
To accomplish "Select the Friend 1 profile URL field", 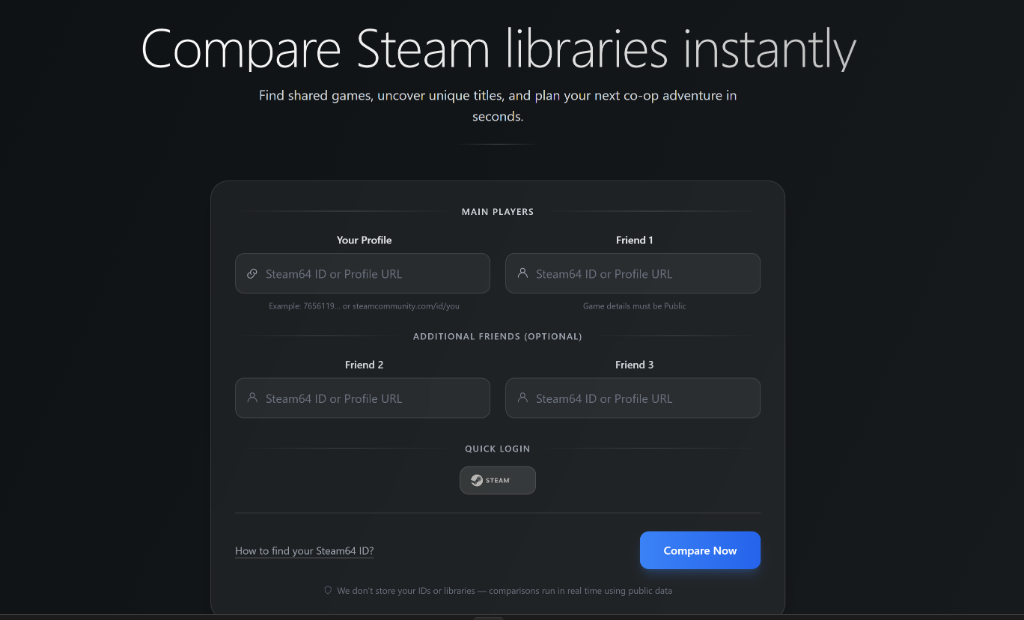I will (642, 274).
